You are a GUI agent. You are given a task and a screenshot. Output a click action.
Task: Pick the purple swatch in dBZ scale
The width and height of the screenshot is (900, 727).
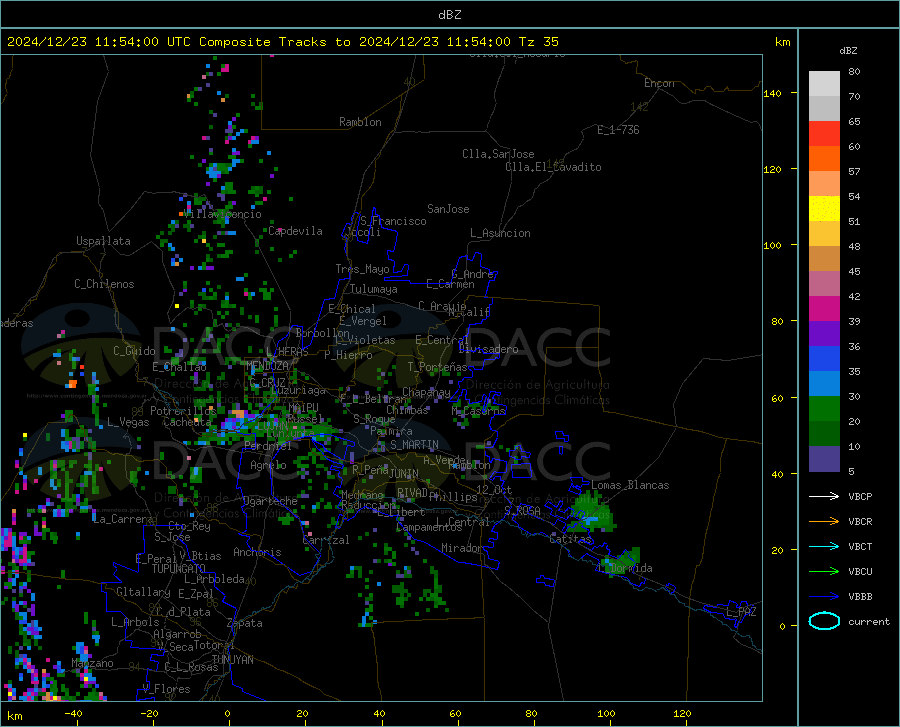tap(824, 334)
